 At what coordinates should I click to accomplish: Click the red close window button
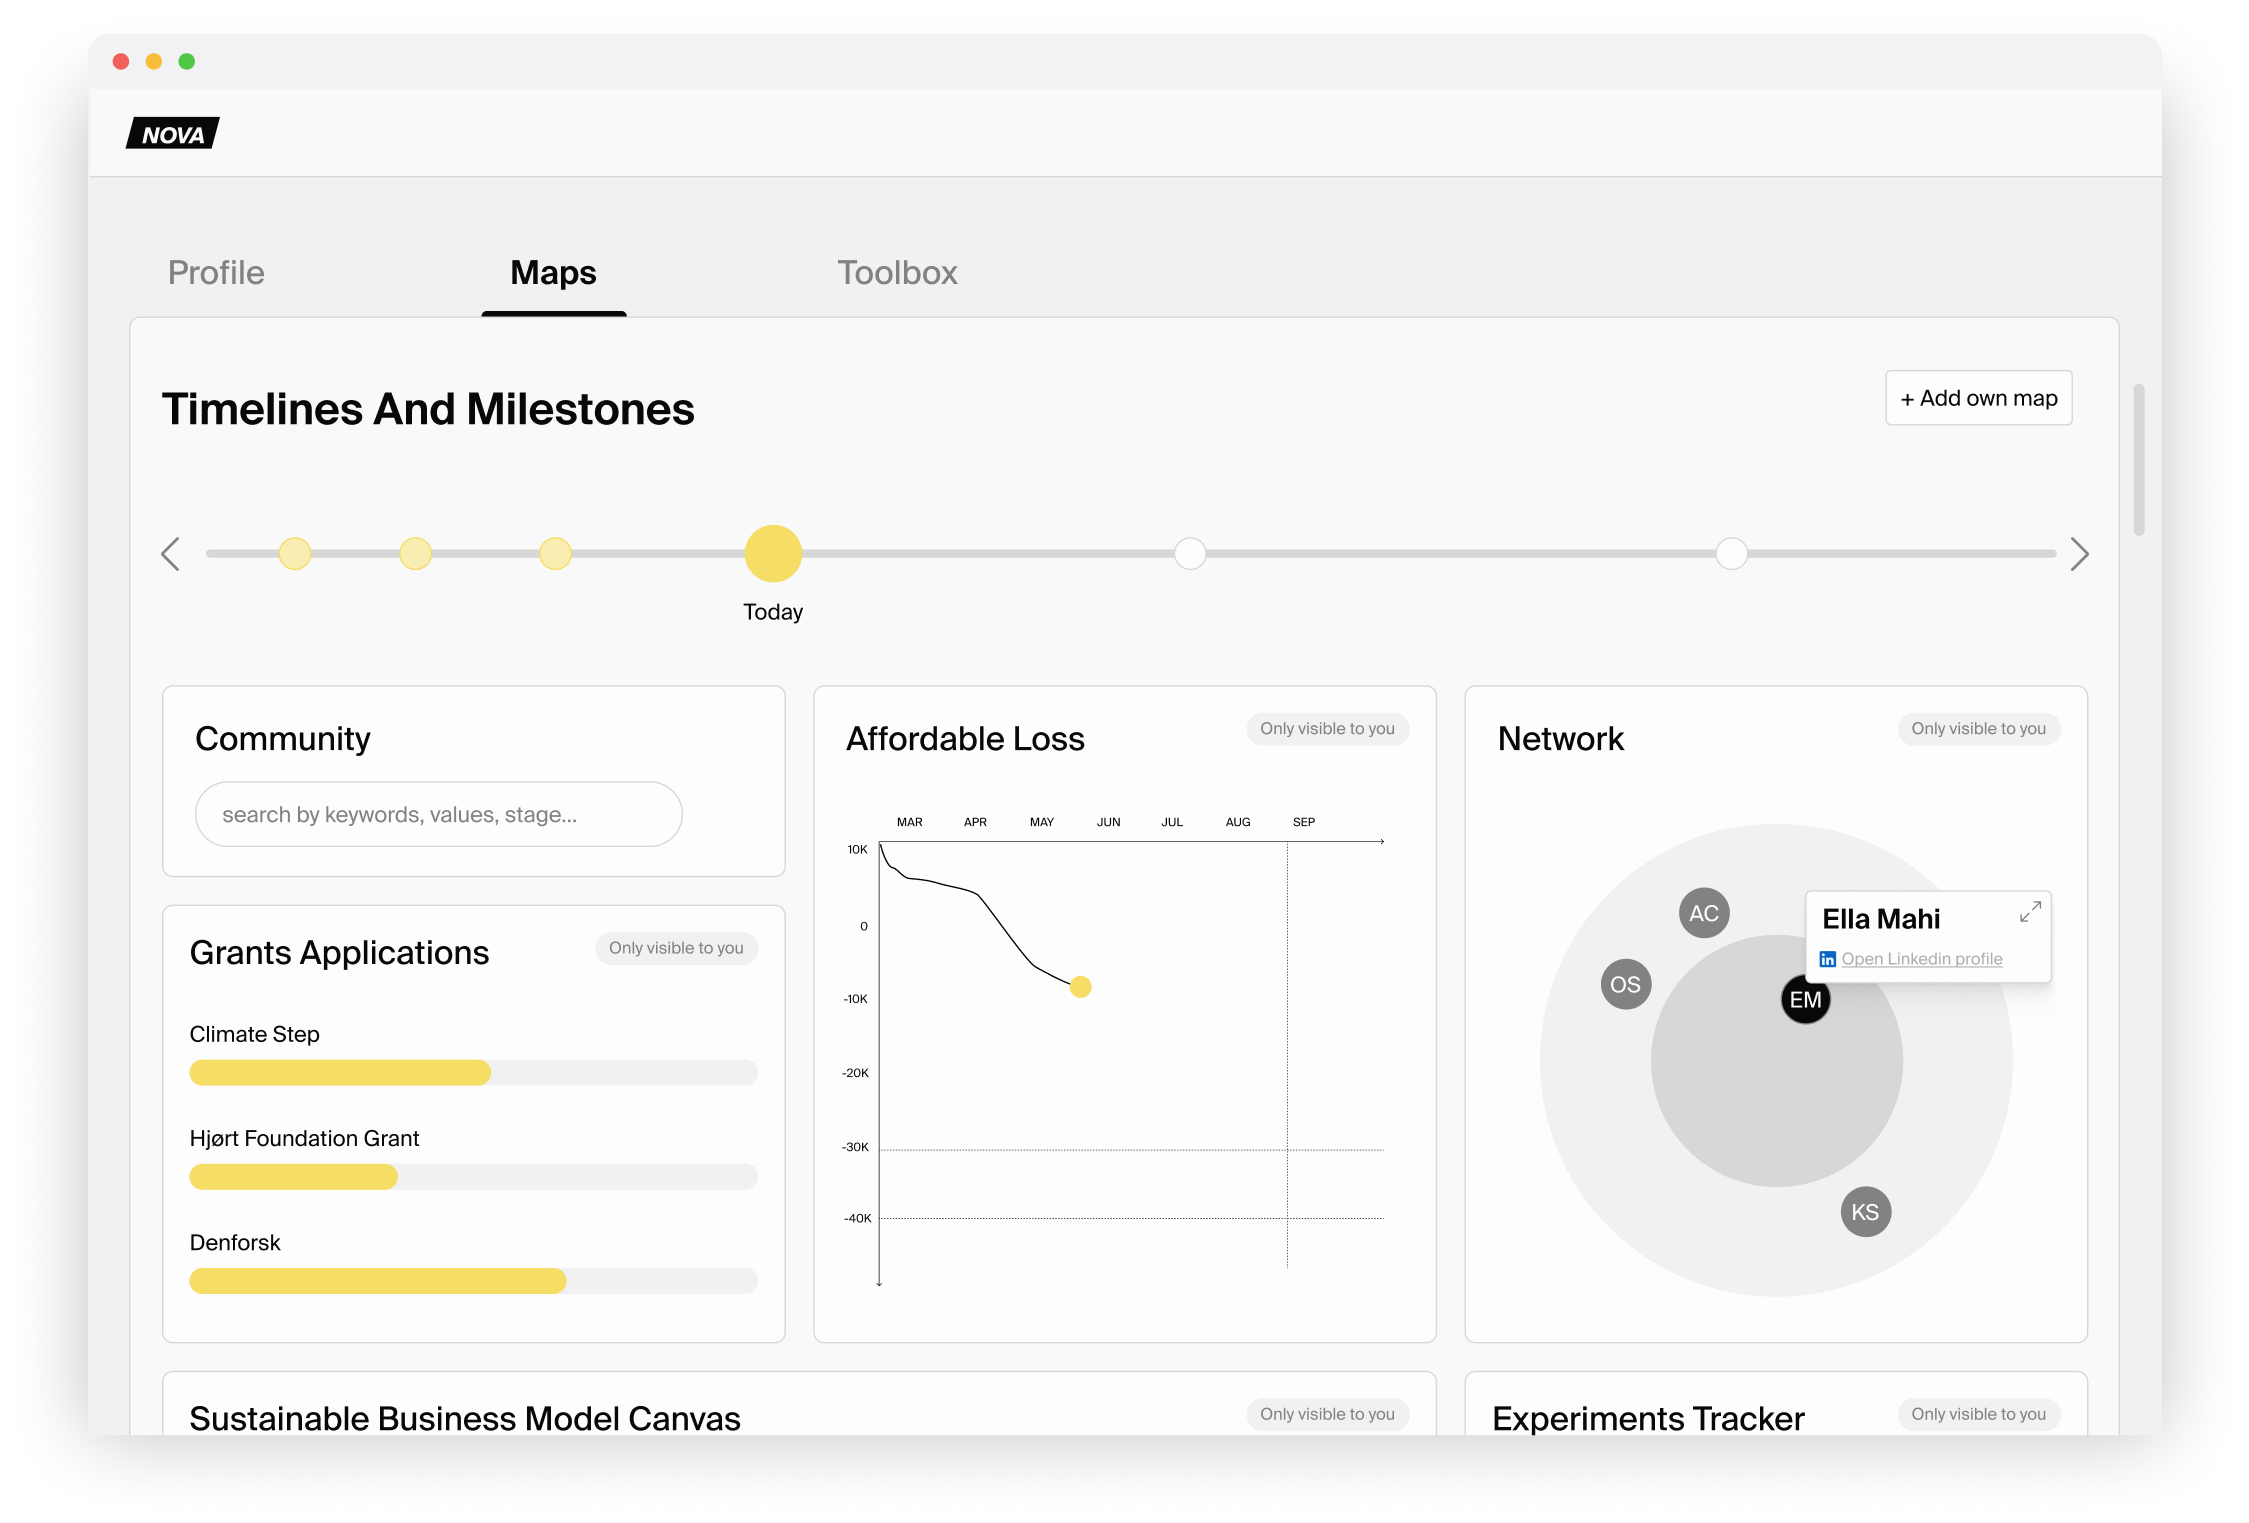[x=121, y=61]
